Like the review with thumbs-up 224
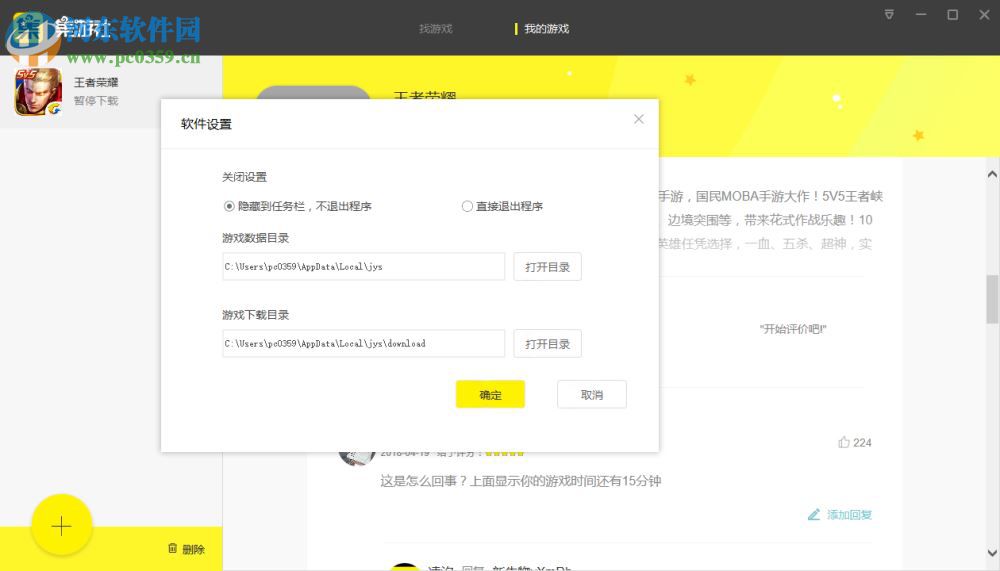Viewport: 1000px width, 571px height. click(x=855, y=442)
